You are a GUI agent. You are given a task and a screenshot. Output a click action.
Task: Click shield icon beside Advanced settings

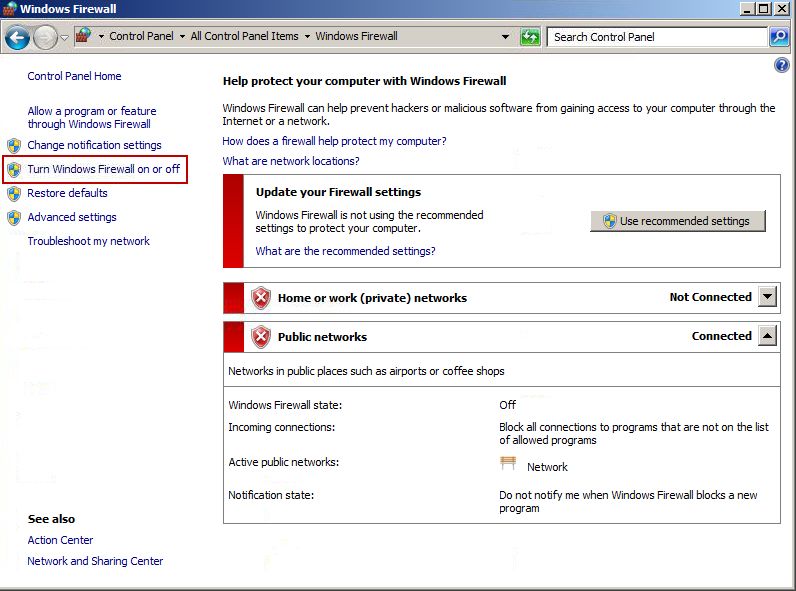[14, 217]
